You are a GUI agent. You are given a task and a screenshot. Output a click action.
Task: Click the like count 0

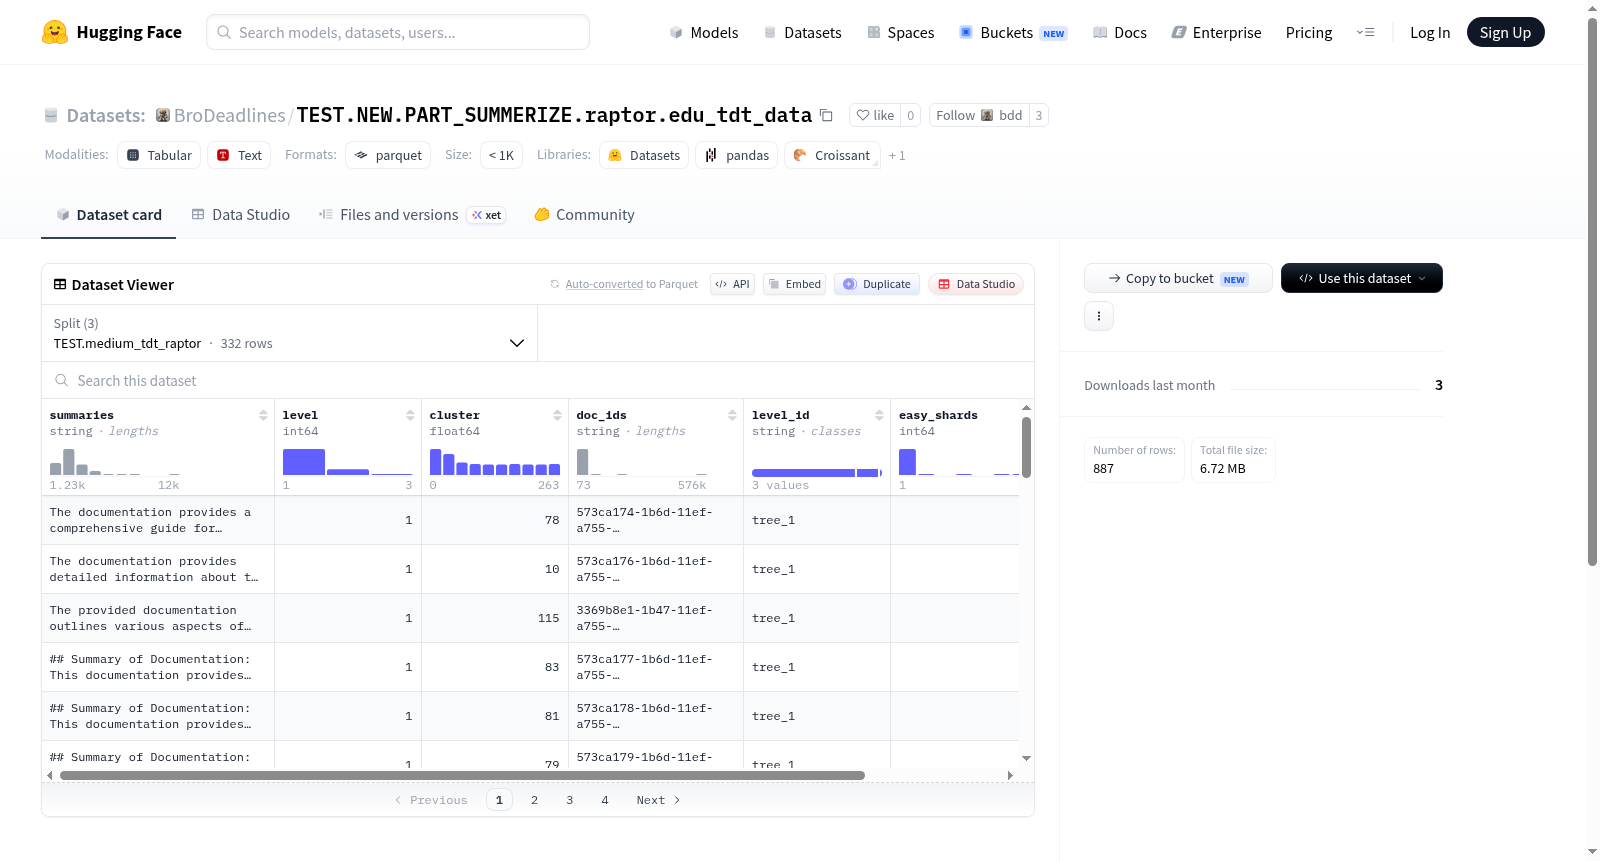(911, 115)
